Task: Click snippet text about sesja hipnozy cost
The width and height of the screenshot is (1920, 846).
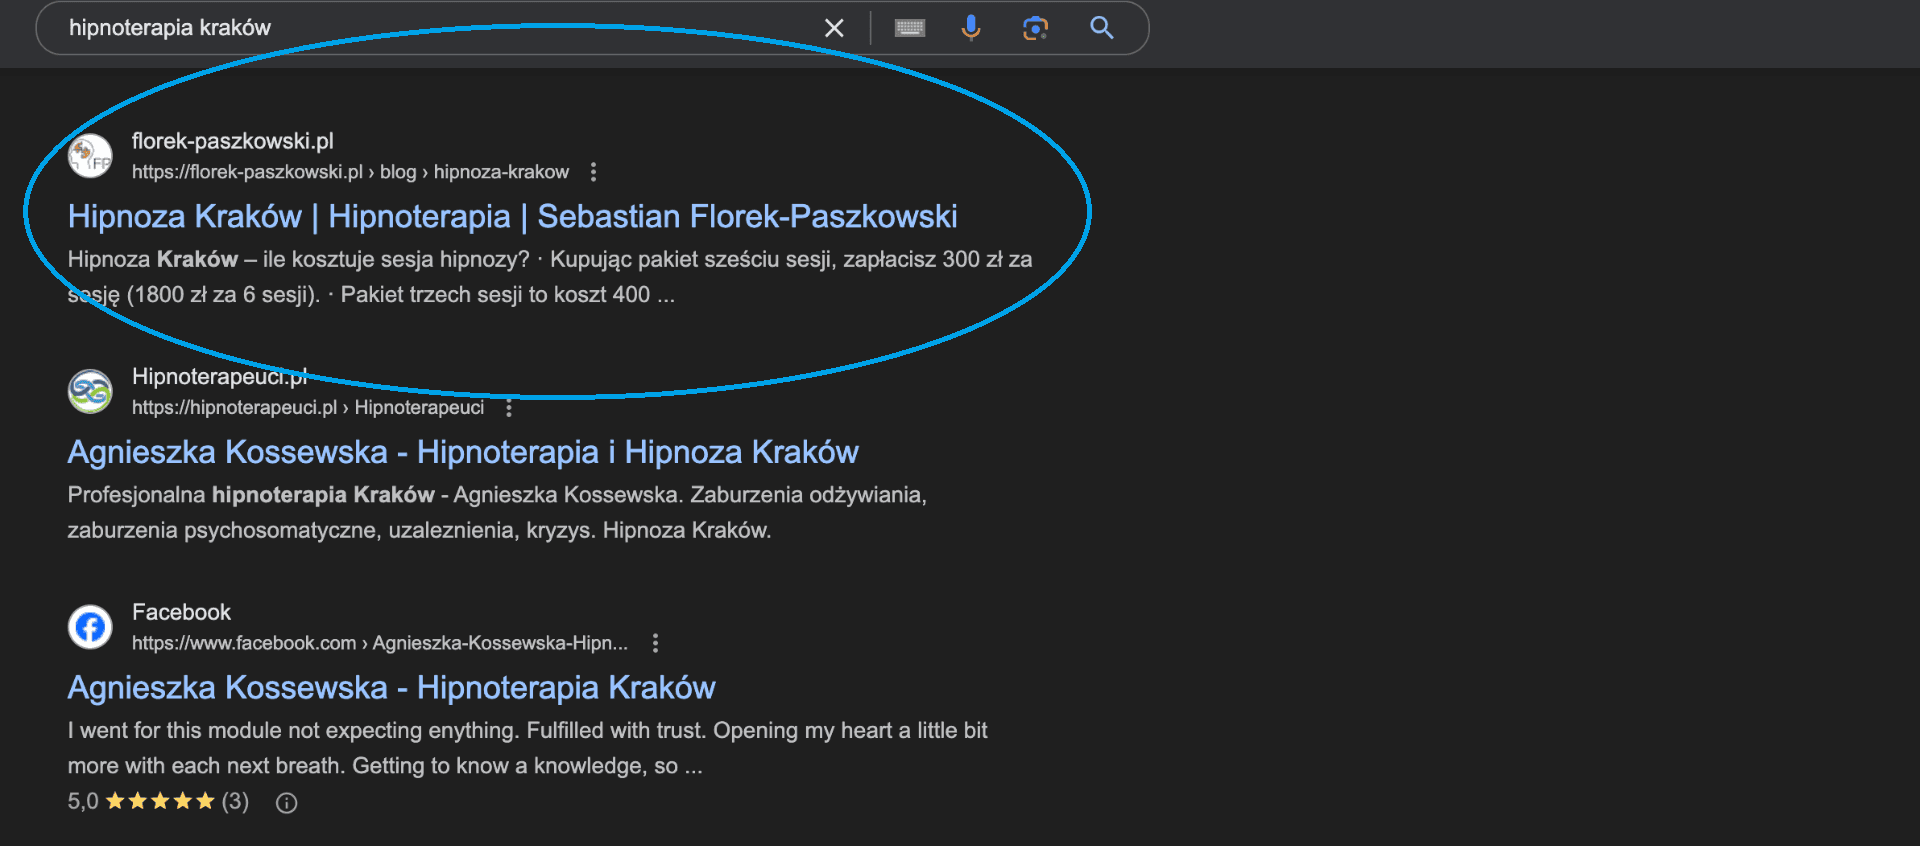Action: click(x=550, y=277)
